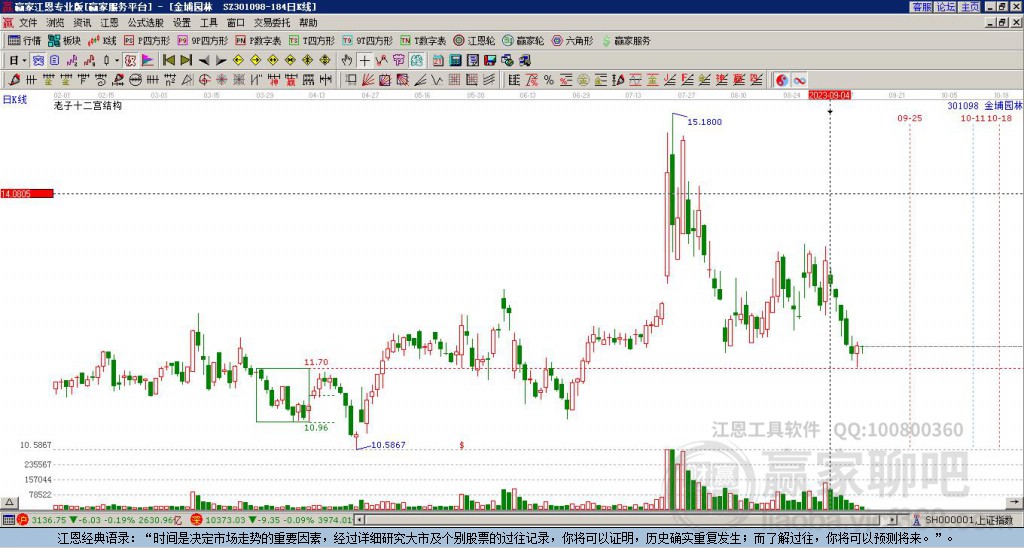Select the red pencil drawing tool
This screenshot has width=1024, height=548.
14,80
